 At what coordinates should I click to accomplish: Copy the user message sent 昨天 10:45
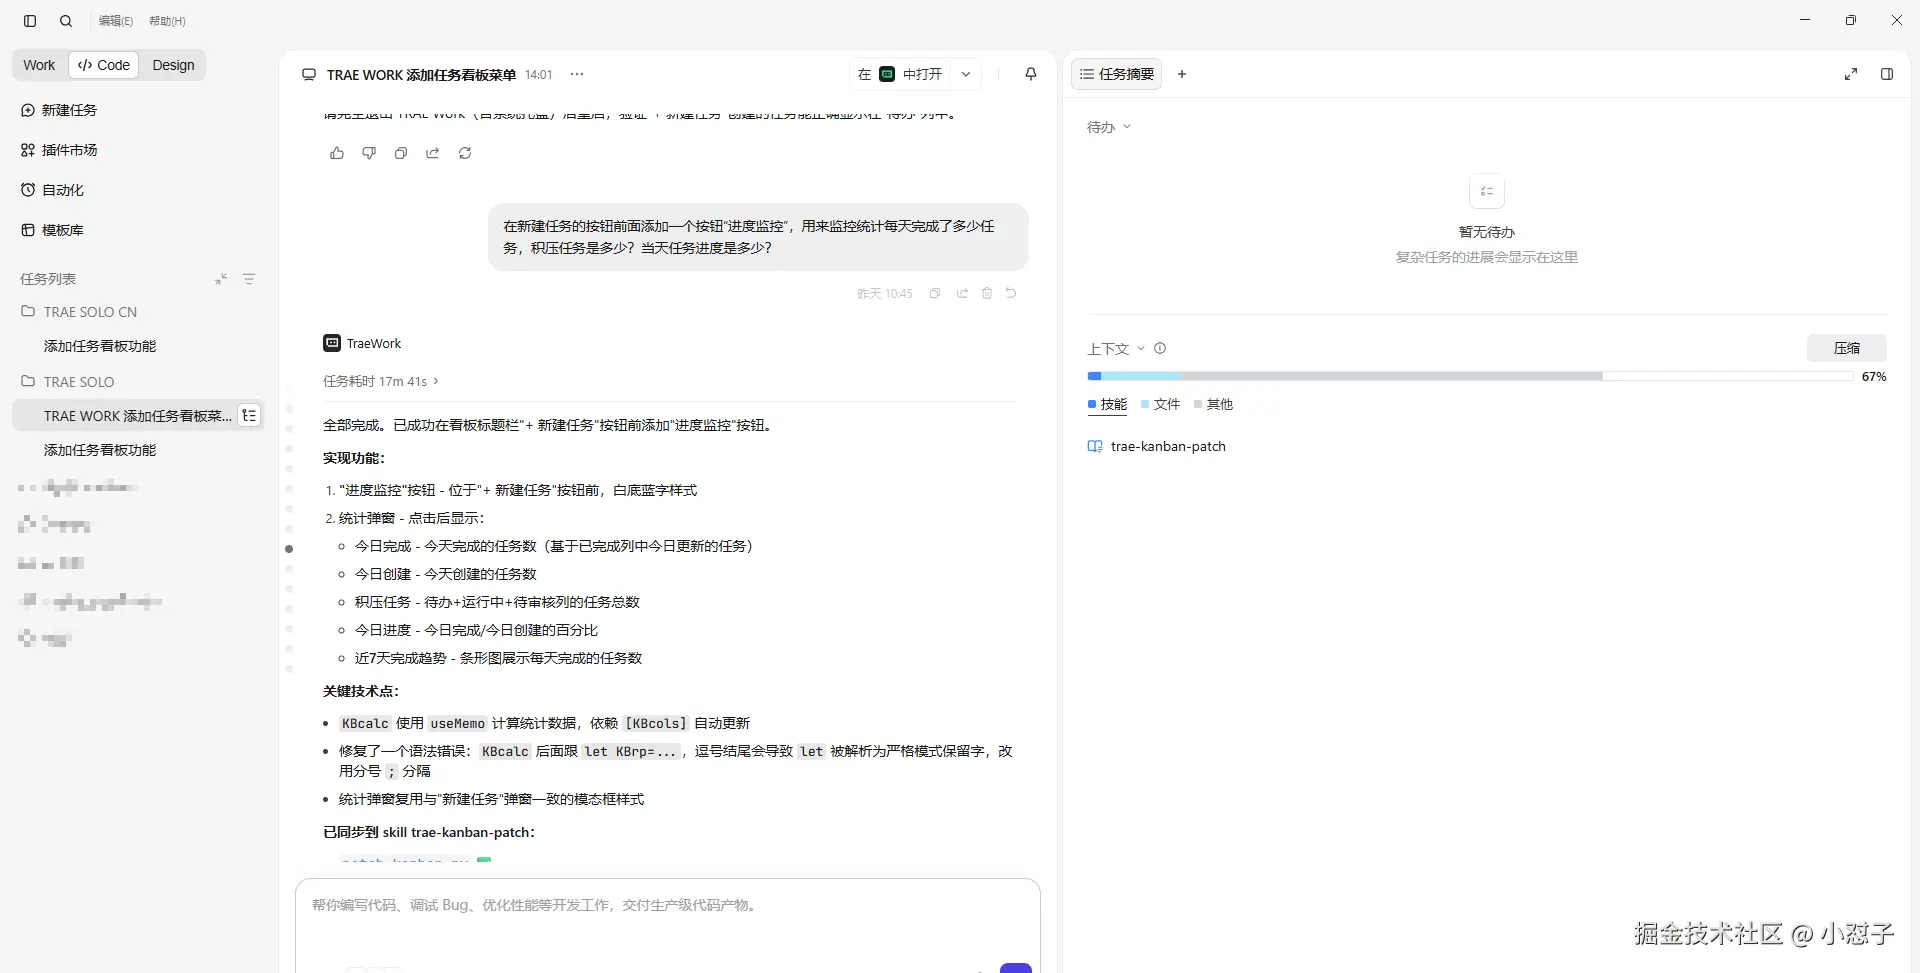[x=935, y=293]
